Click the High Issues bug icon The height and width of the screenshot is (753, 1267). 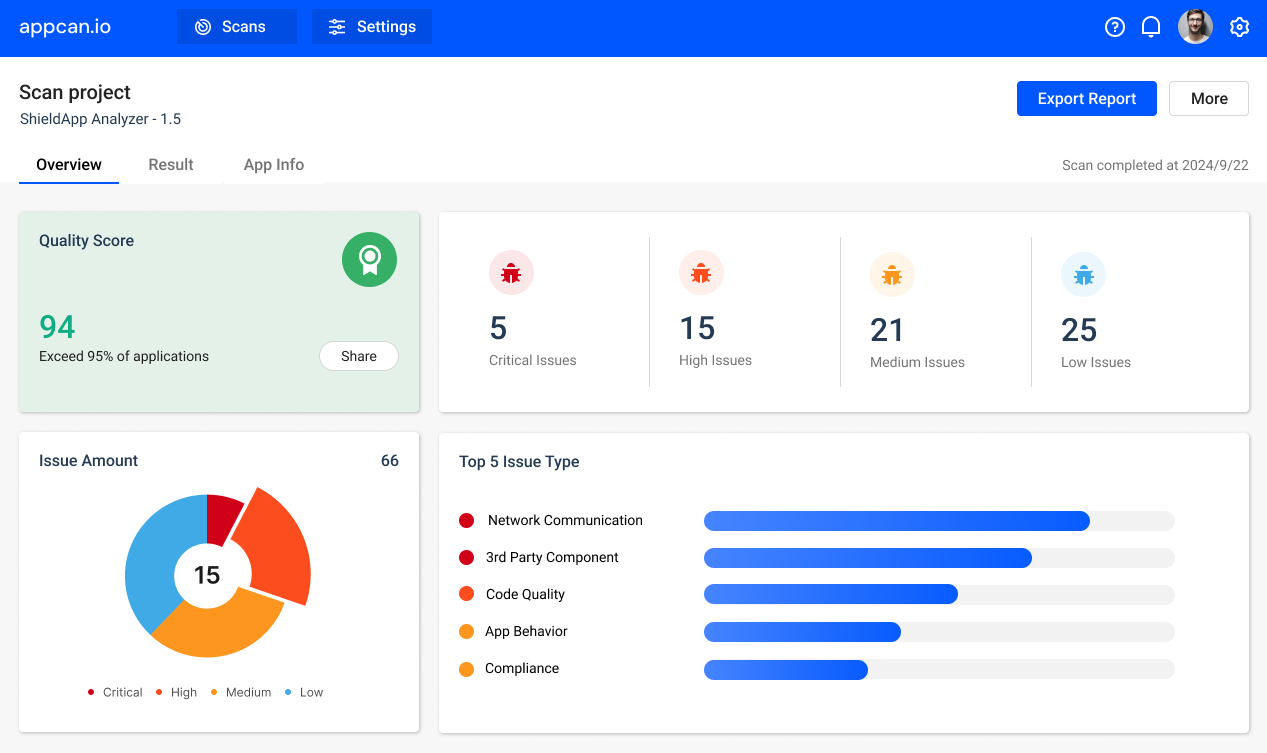701,272
